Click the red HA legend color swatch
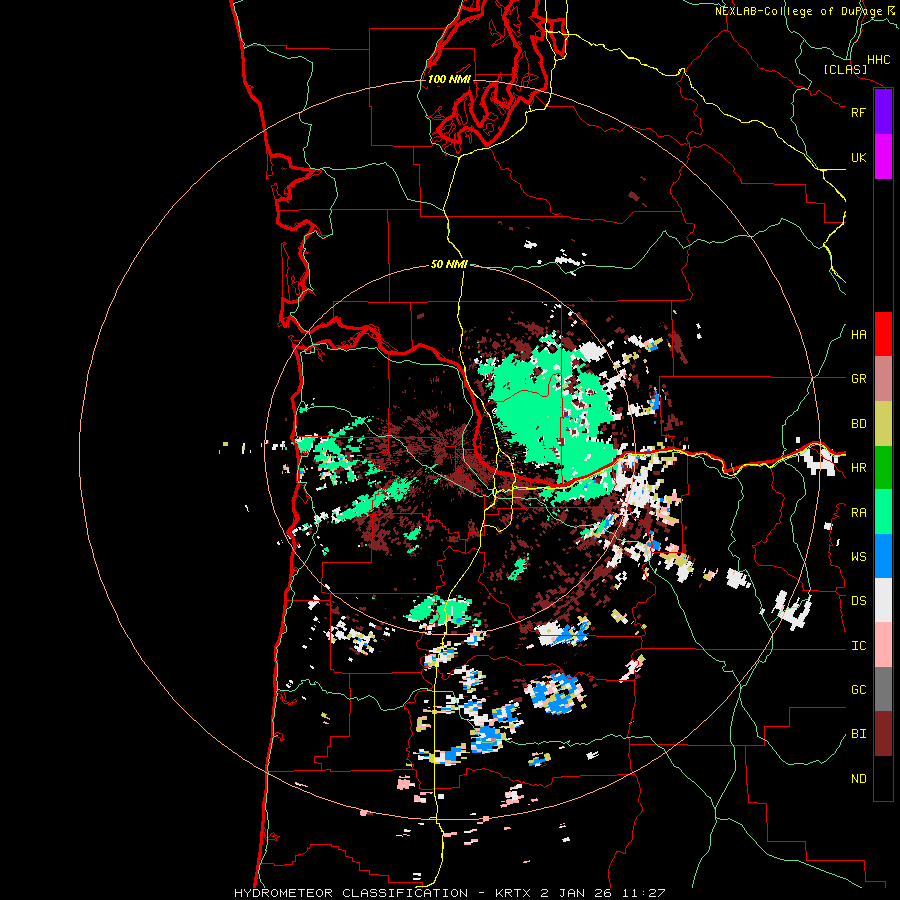 coord(883,334)
